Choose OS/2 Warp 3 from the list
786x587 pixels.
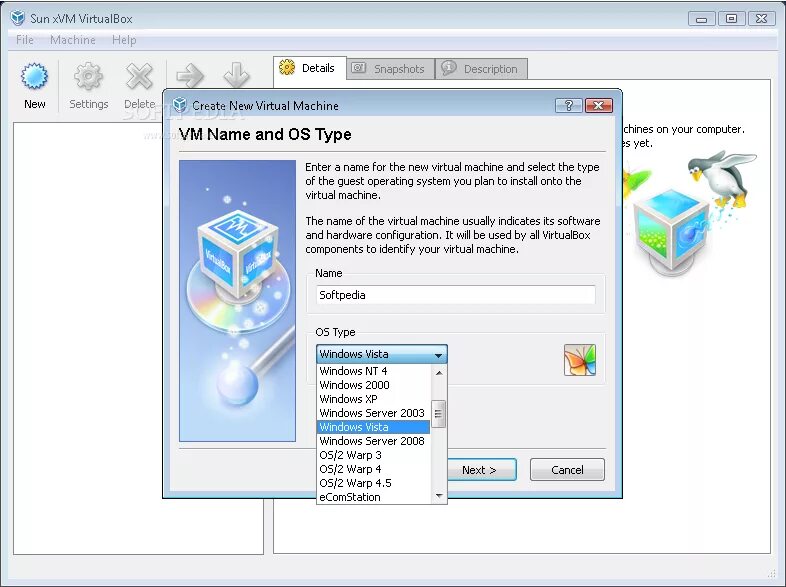[373, 455]
